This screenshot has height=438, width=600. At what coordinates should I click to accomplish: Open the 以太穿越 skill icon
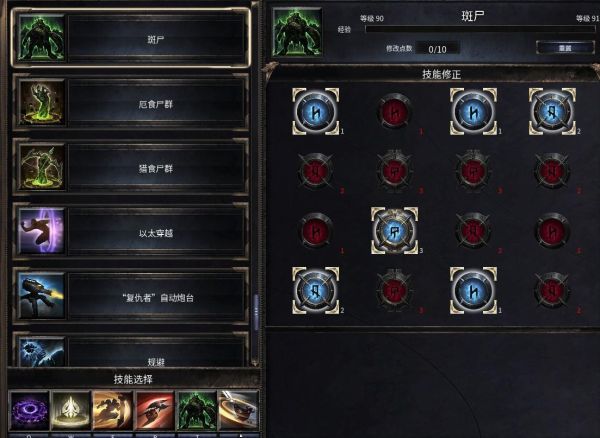point(41,231)
